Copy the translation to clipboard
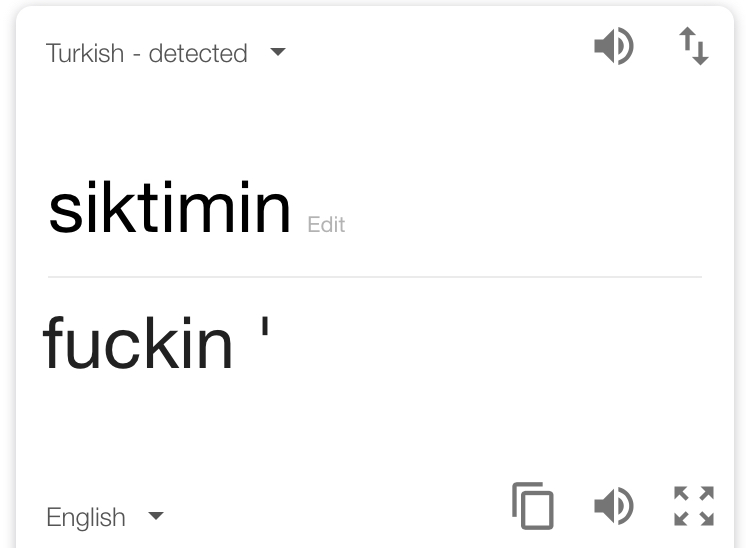746x548 pixels. 533,506
